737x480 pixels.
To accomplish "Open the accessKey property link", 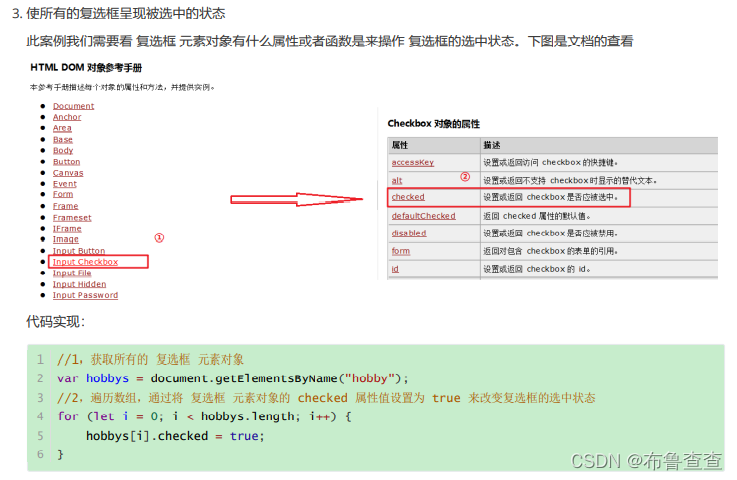I will point(413,162).
